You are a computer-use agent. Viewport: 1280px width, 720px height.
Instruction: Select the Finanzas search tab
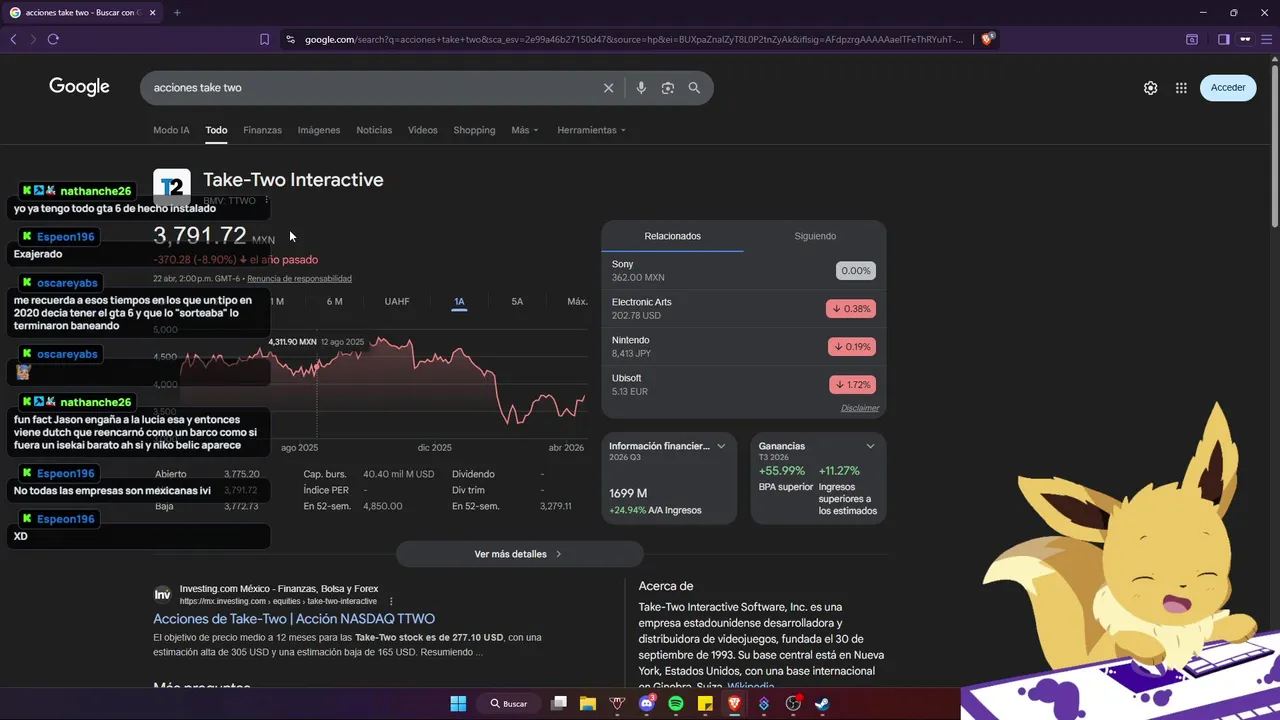pyautogui.click(x=262, y=130)
